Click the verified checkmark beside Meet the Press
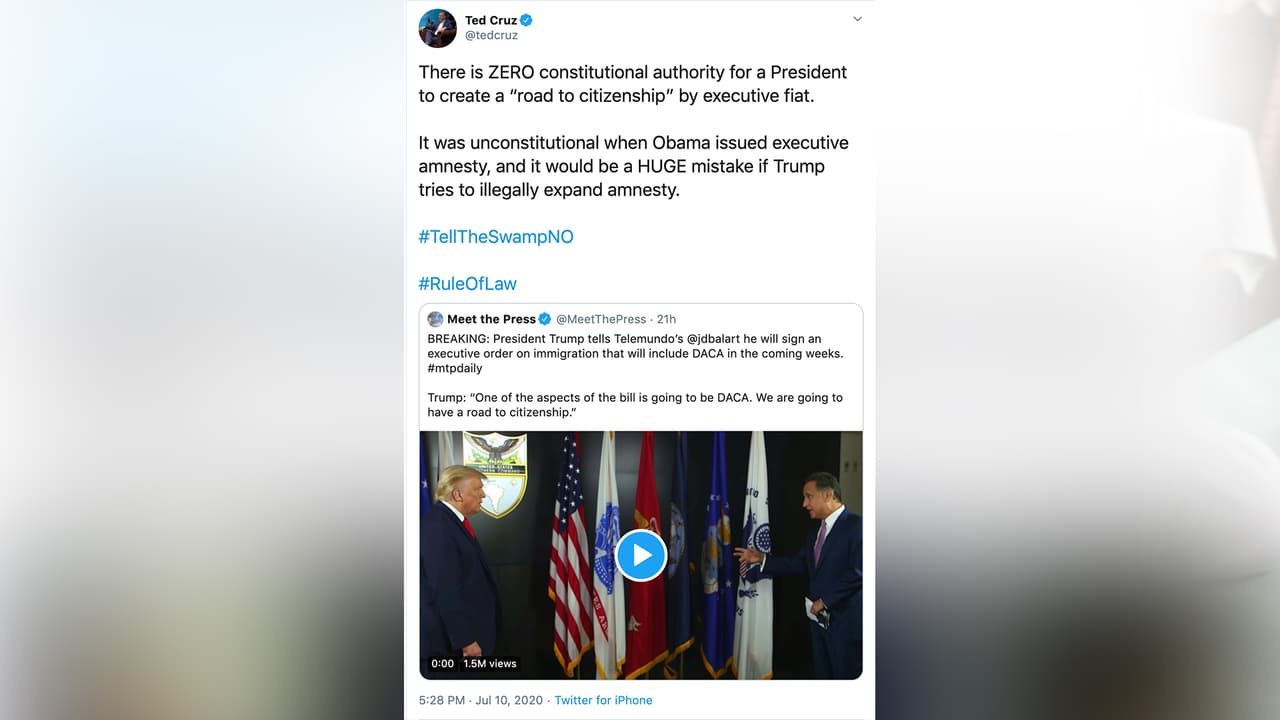Viewport: 1280px width, 720px height. (x=544, y=318)
